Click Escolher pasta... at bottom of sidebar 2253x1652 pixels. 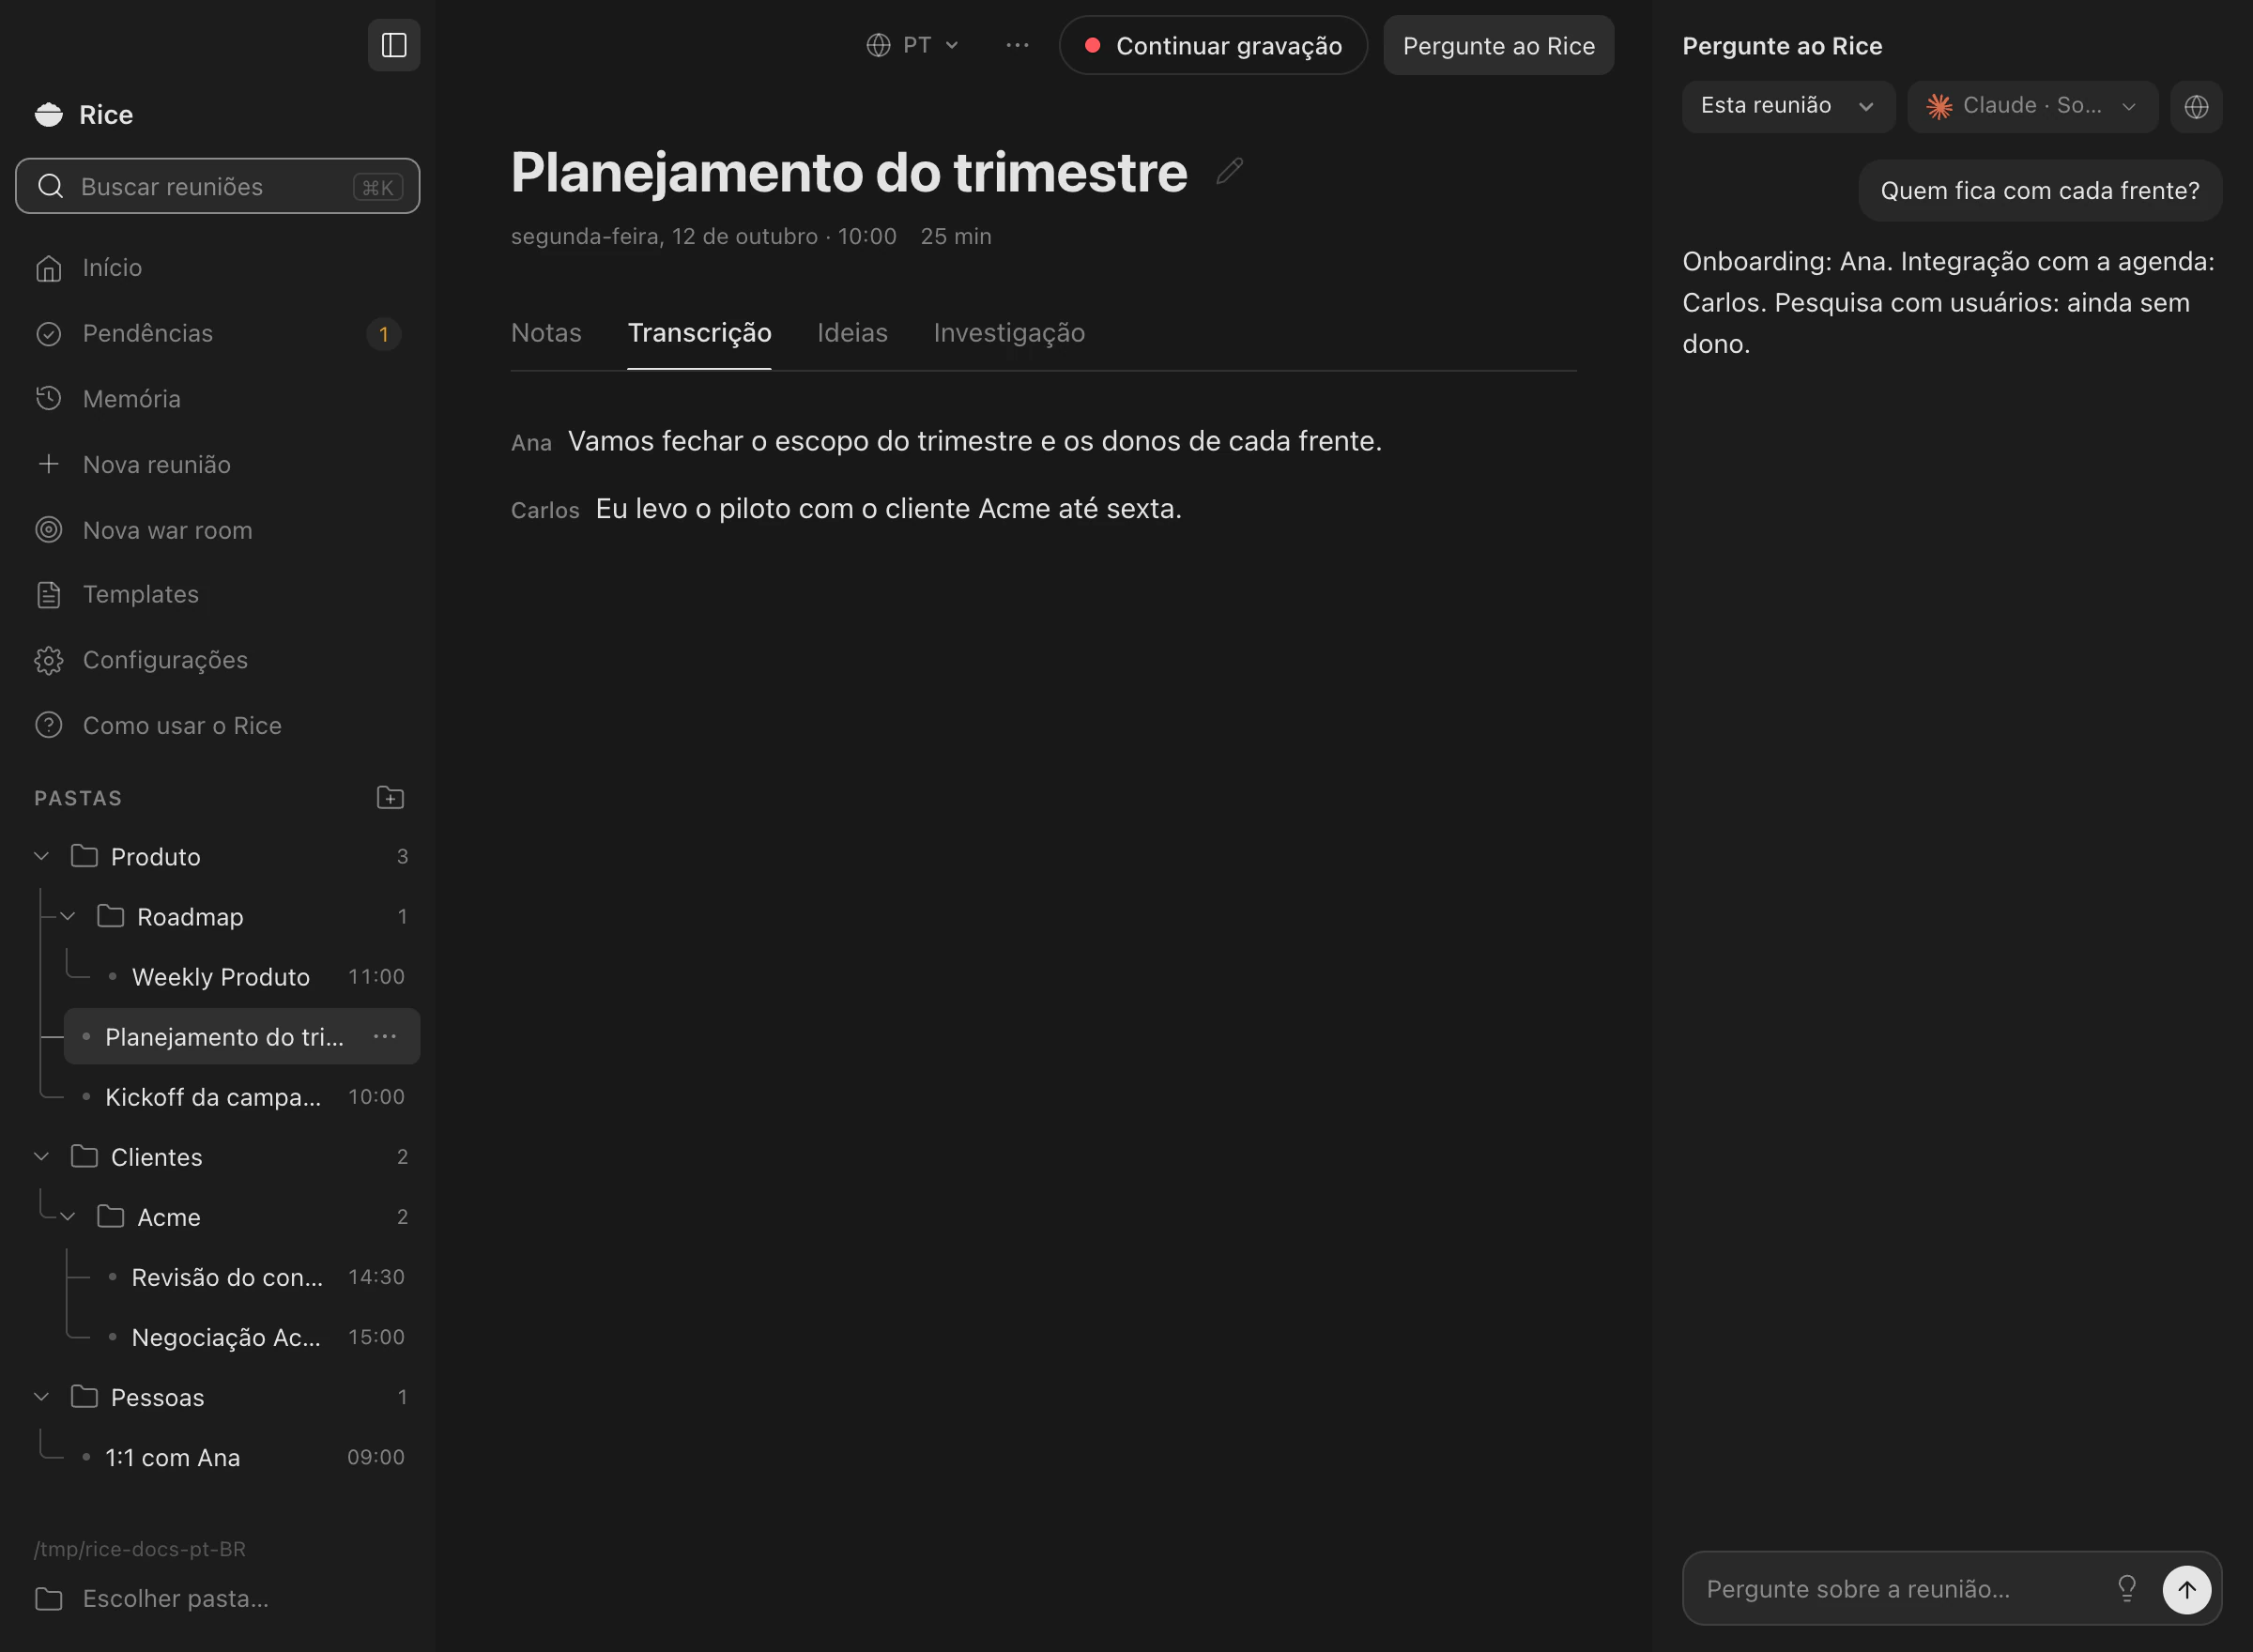217,1598
